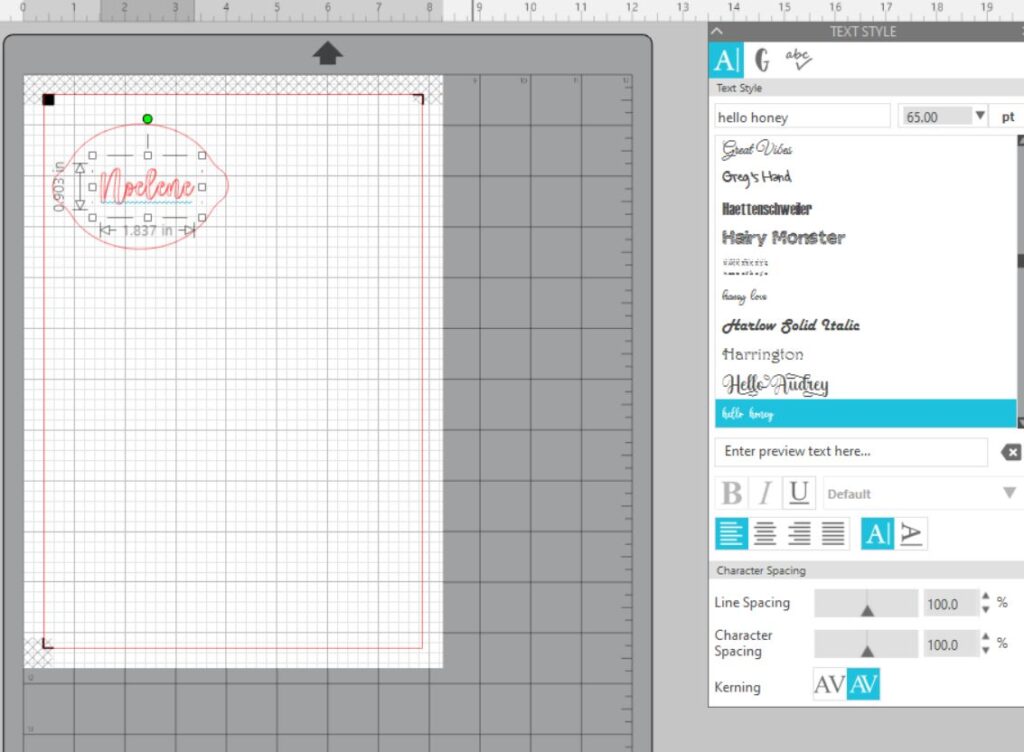1024x752 pixels.
Task: Turn kerning on
Action: [864, 685]
